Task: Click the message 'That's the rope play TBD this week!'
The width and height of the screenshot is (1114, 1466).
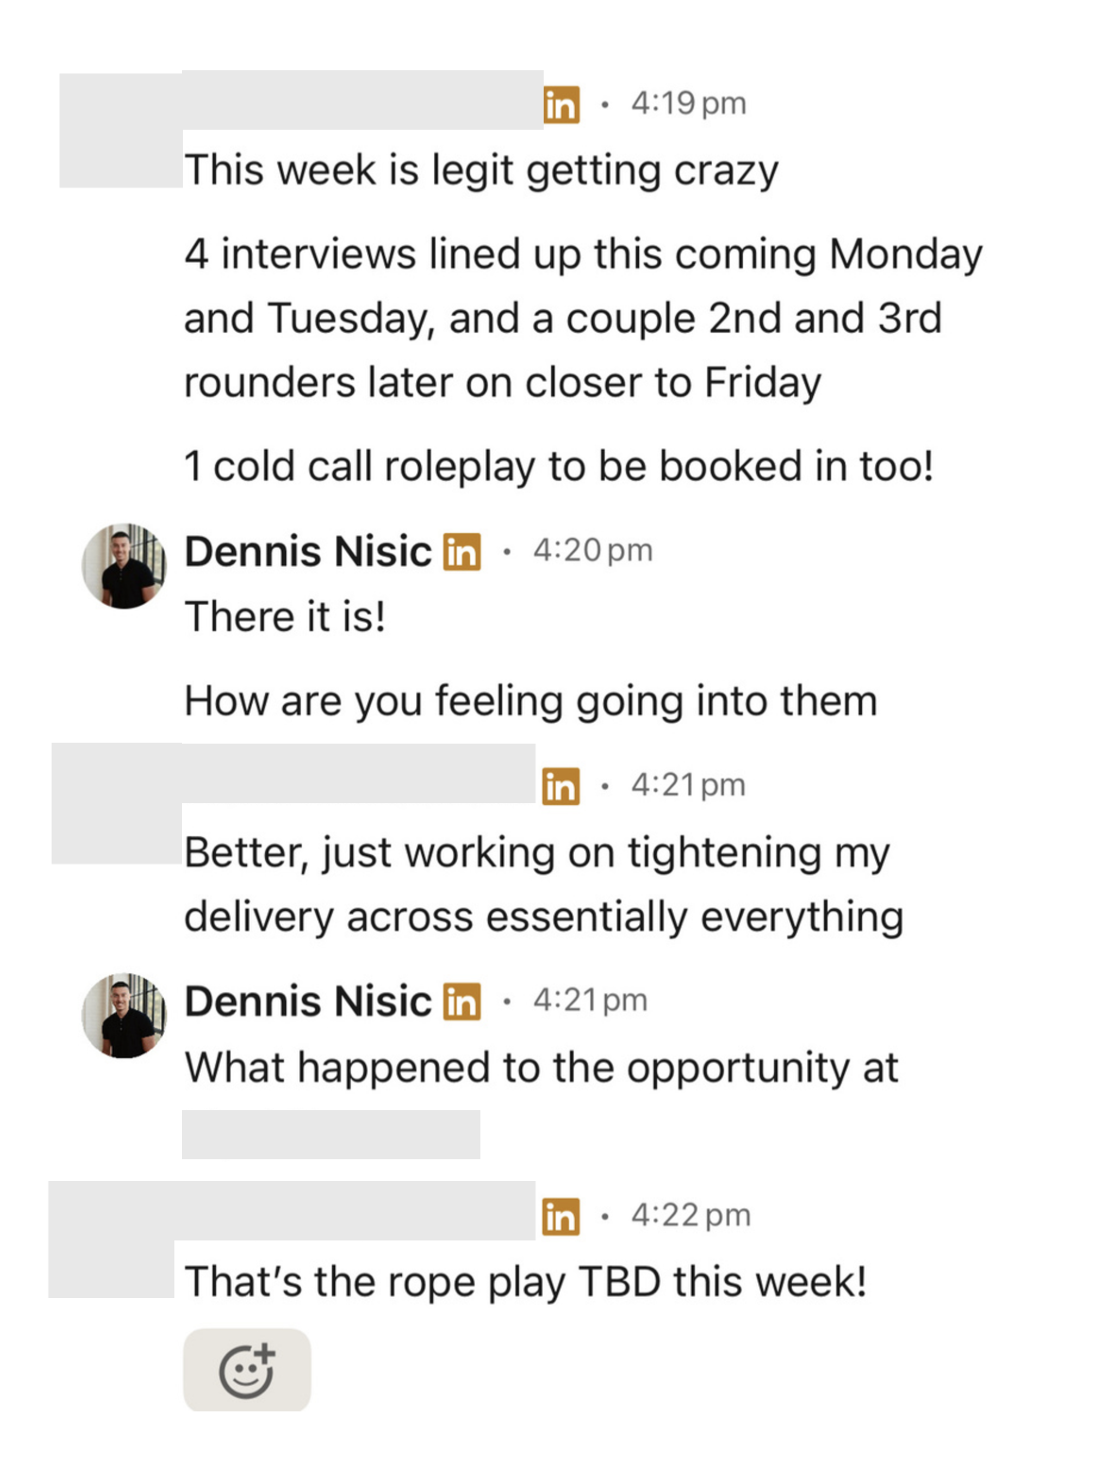Action: [527, 1281]
